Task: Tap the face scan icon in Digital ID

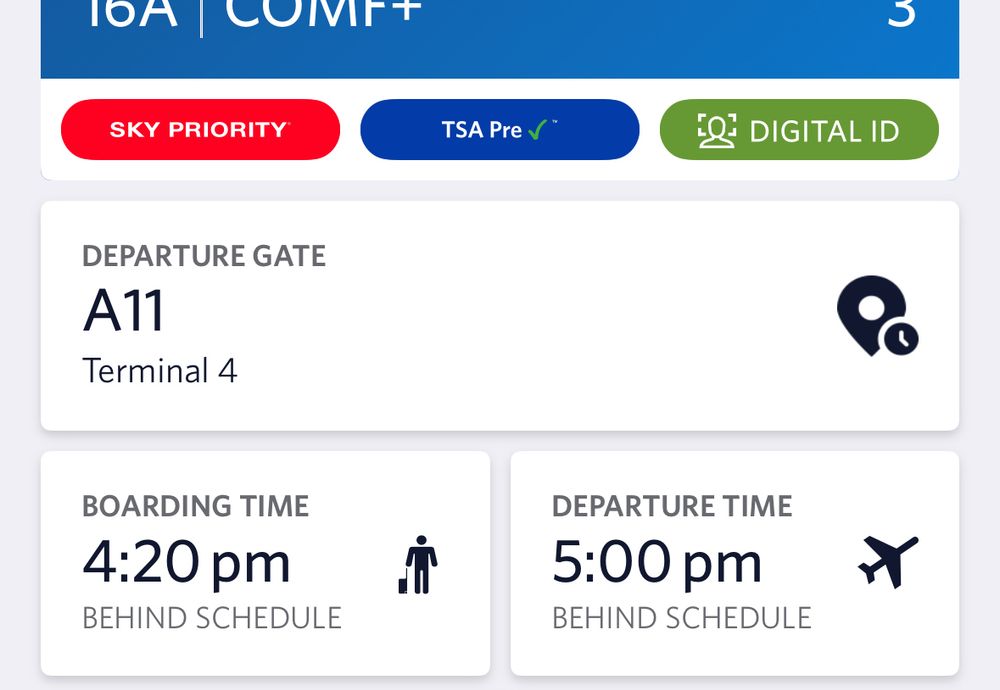Action: pos(717,131)
